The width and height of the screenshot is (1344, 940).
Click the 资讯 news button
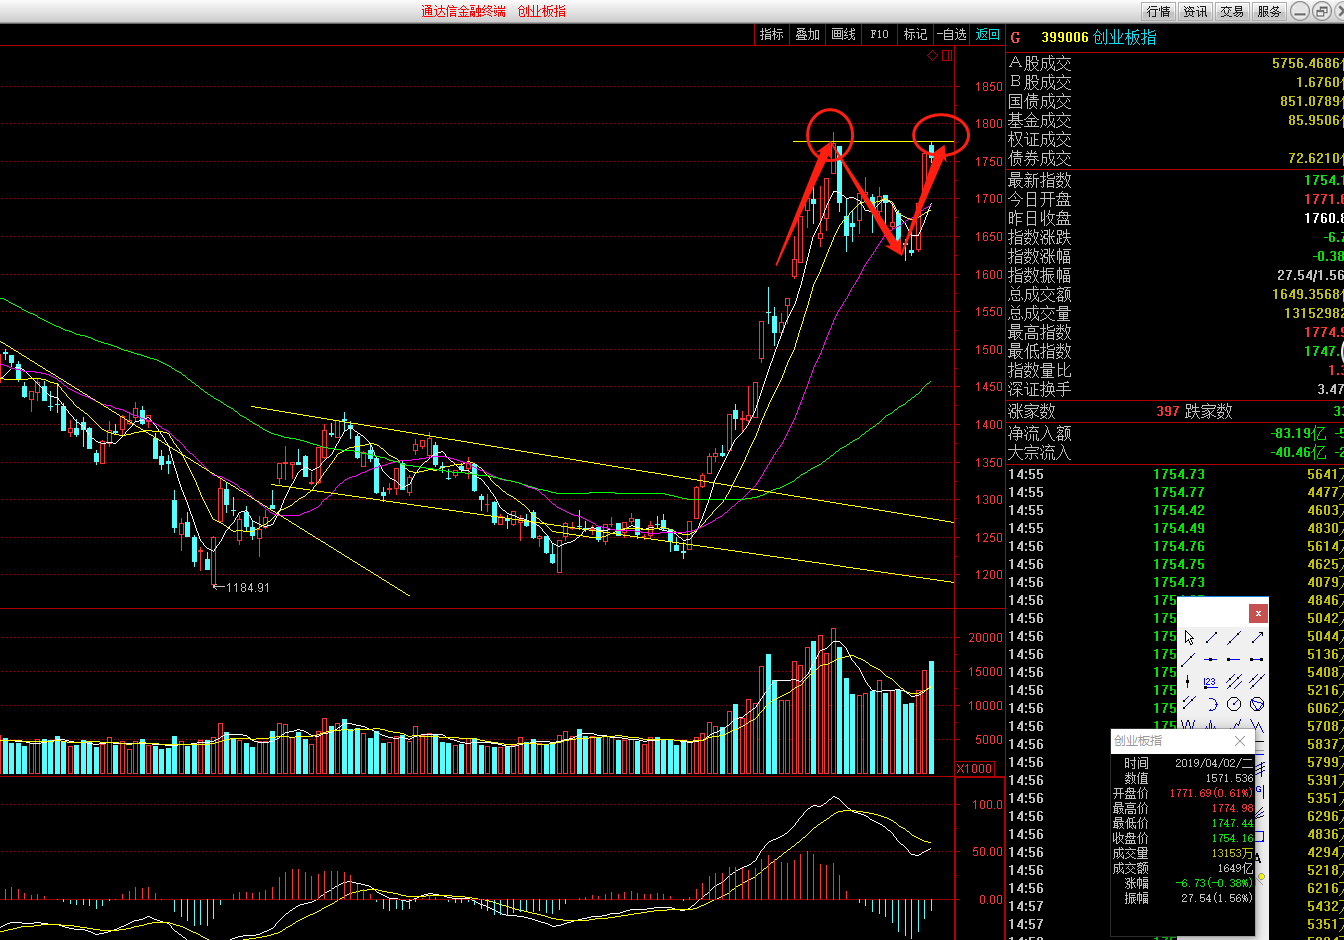(1195, 11)
